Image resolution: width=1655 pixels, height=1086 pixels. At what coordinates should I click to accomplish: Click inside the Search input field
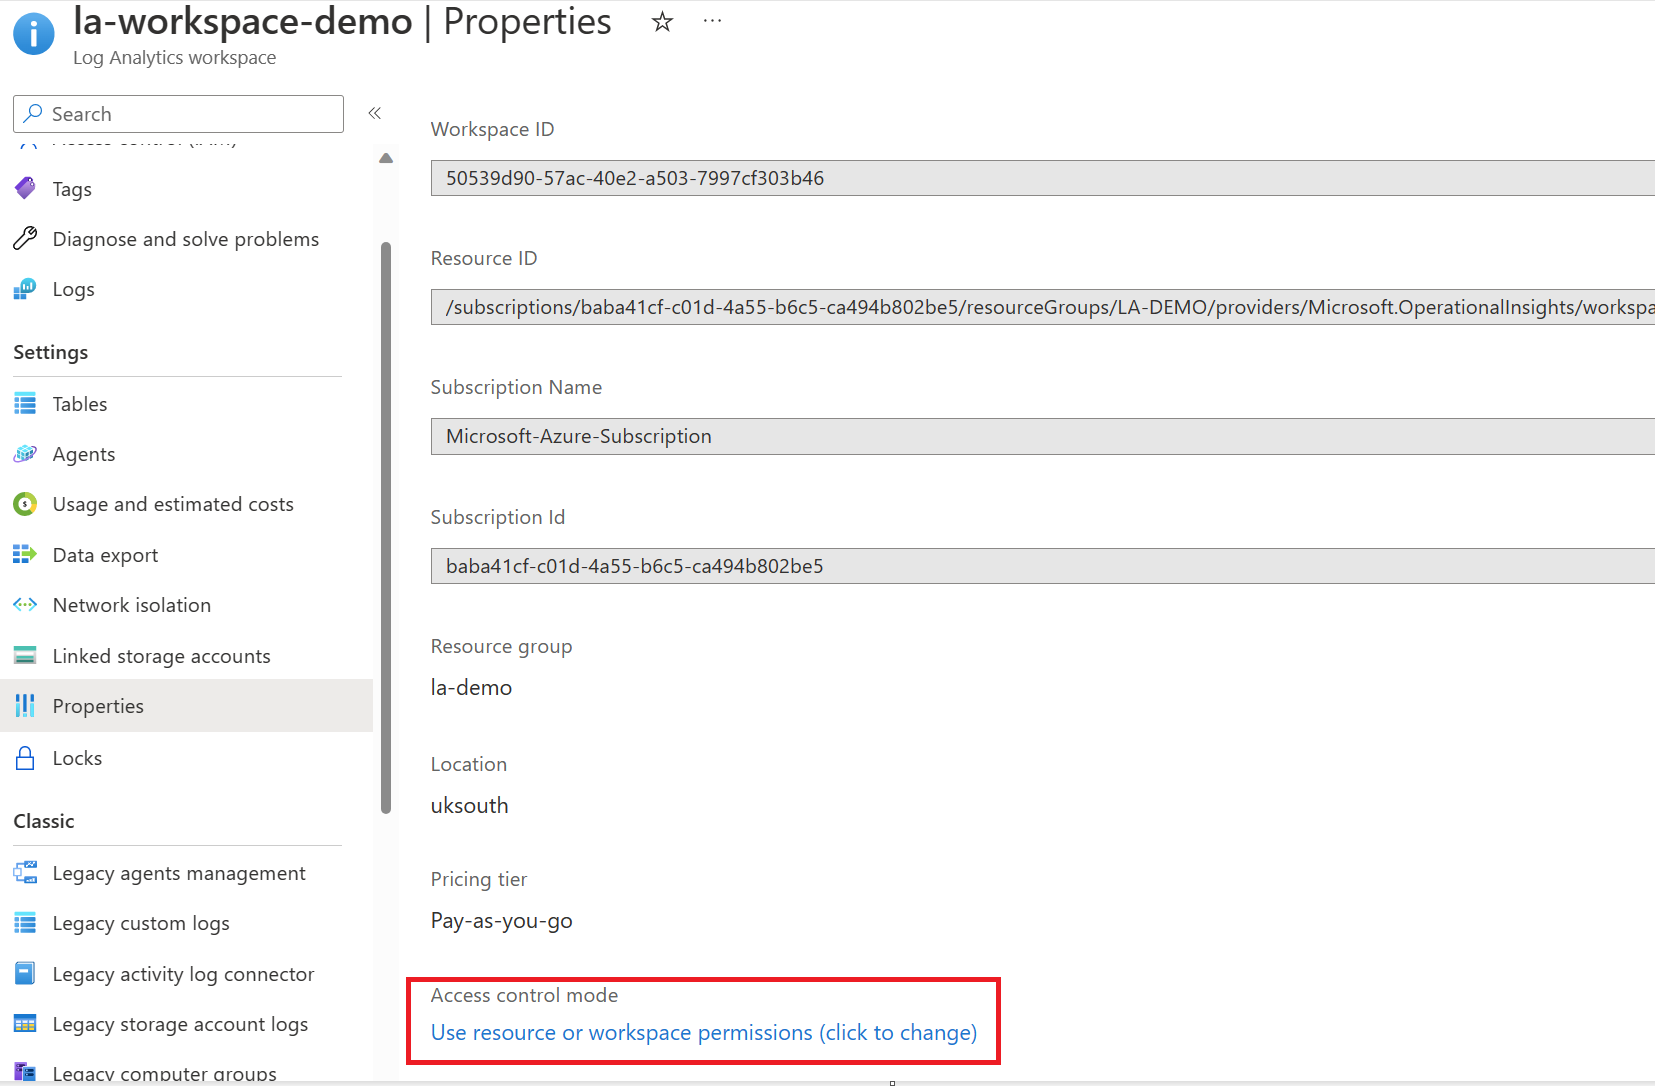pyautogui.click(x=178, y=113)
